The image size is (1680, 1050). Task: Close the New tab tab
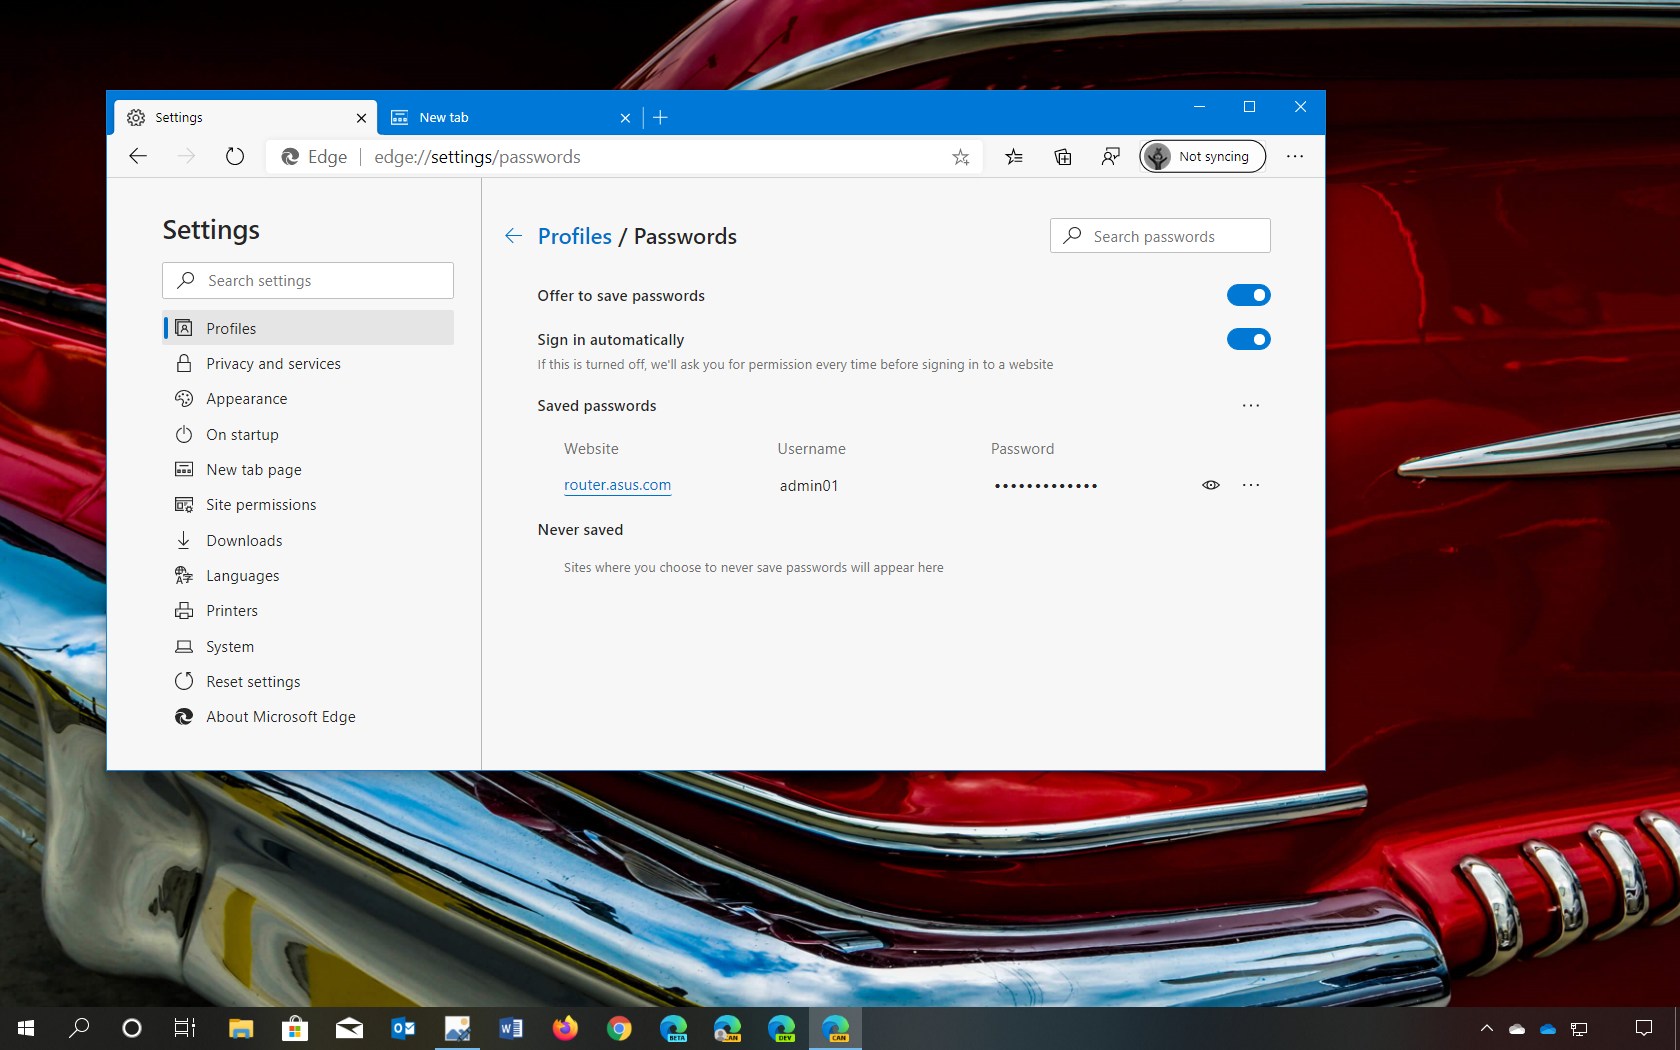tap(625, 118)
